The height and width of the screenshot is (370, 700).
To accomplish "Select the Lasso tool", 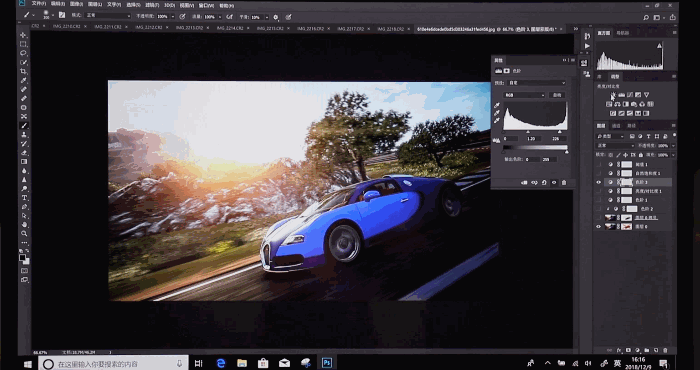I will click(x=23, y=53).
